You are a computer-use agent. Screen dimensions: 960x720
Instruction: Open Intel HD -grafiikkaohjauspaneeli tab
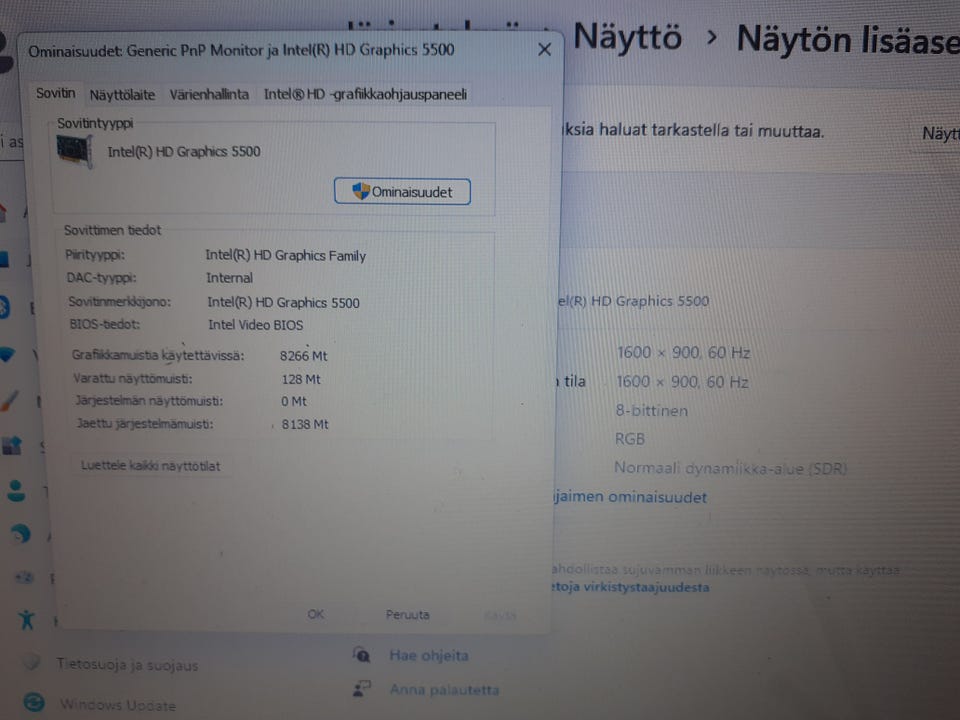(365, 94)
